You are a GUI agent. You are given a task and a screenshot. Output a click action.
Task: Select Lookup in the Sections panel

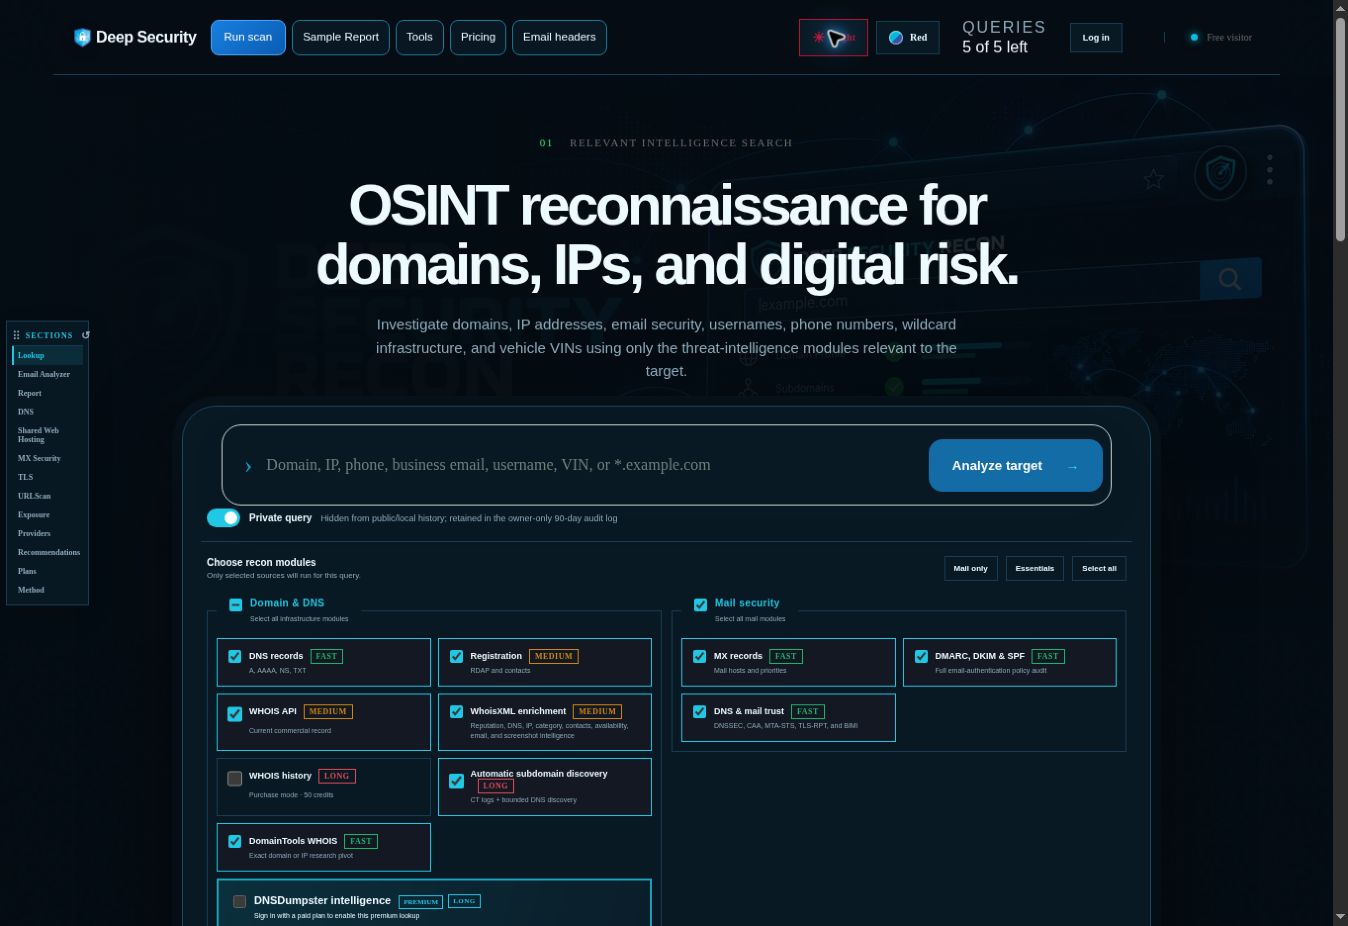pyautogui.click(x=47, y=355)
